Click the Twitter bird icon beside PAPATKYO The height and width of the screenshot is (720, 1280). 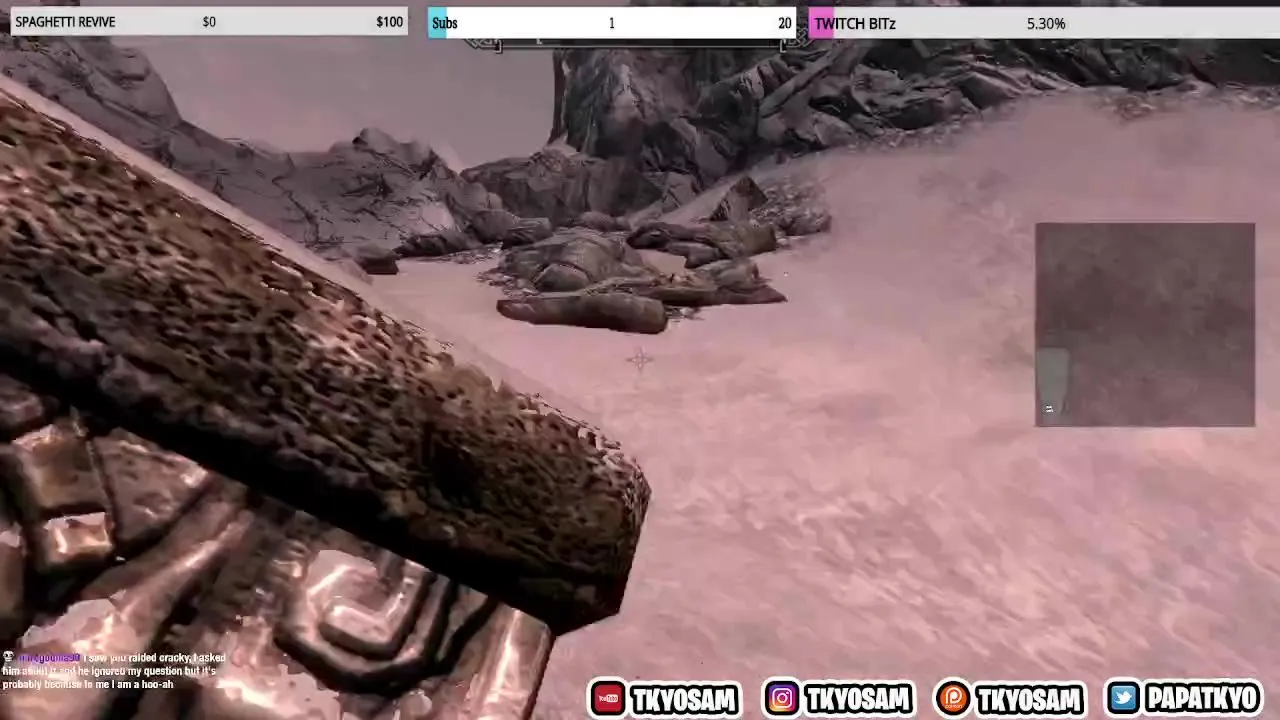click(x=1124, y=698)
